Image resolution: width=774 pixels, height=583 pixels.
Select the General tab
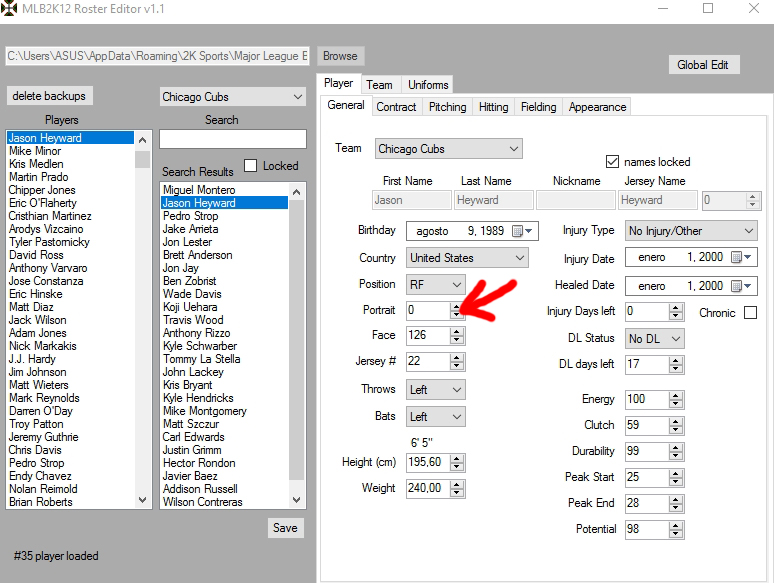tap(346, 105)
